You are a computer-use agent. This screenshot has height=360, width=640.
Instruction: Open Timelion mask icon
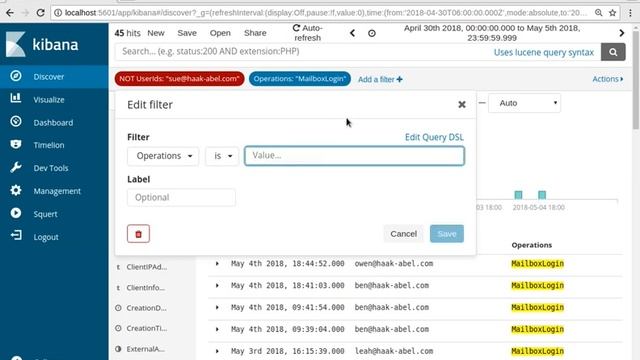pyautogui.click(x=16, y=144)
